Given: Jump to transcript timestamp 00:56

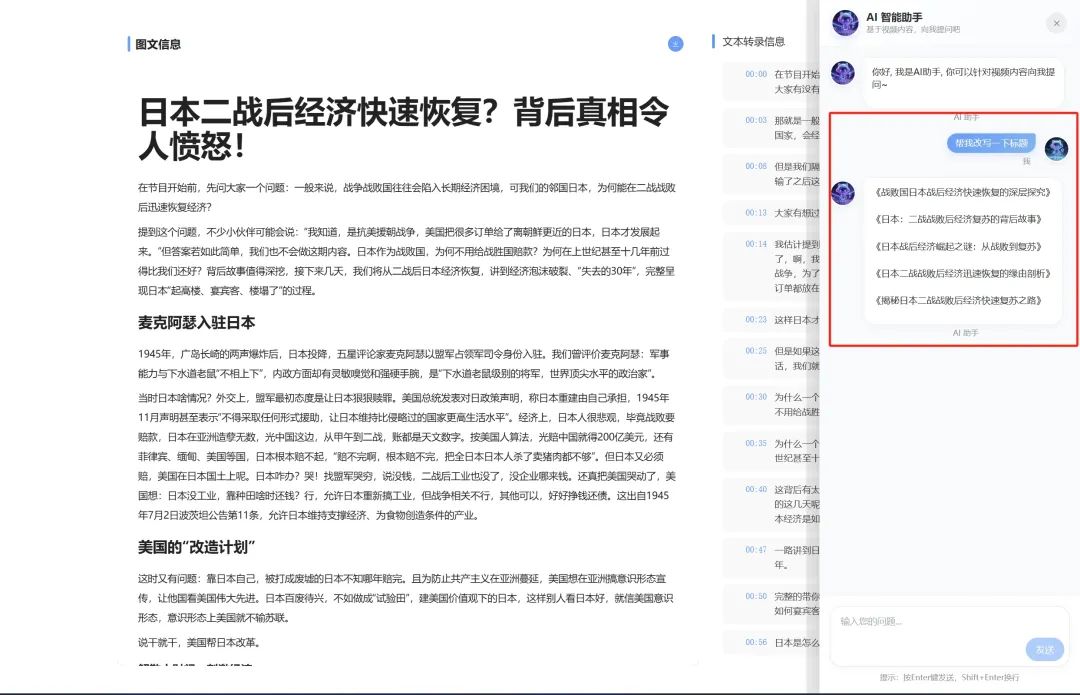Looking at the screenshot, I should tap(756, 643).
